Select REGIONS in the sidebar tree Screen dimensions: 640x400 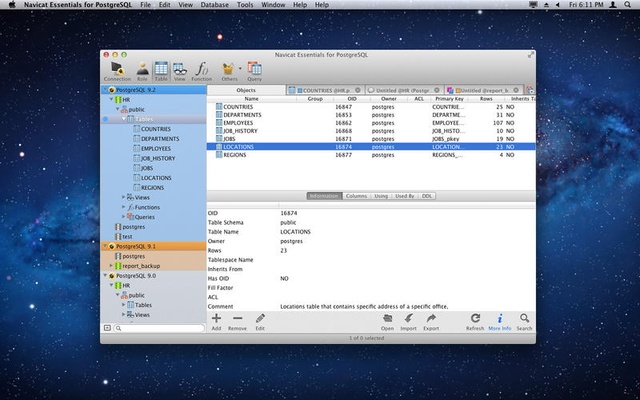click(x=152, y=187)
